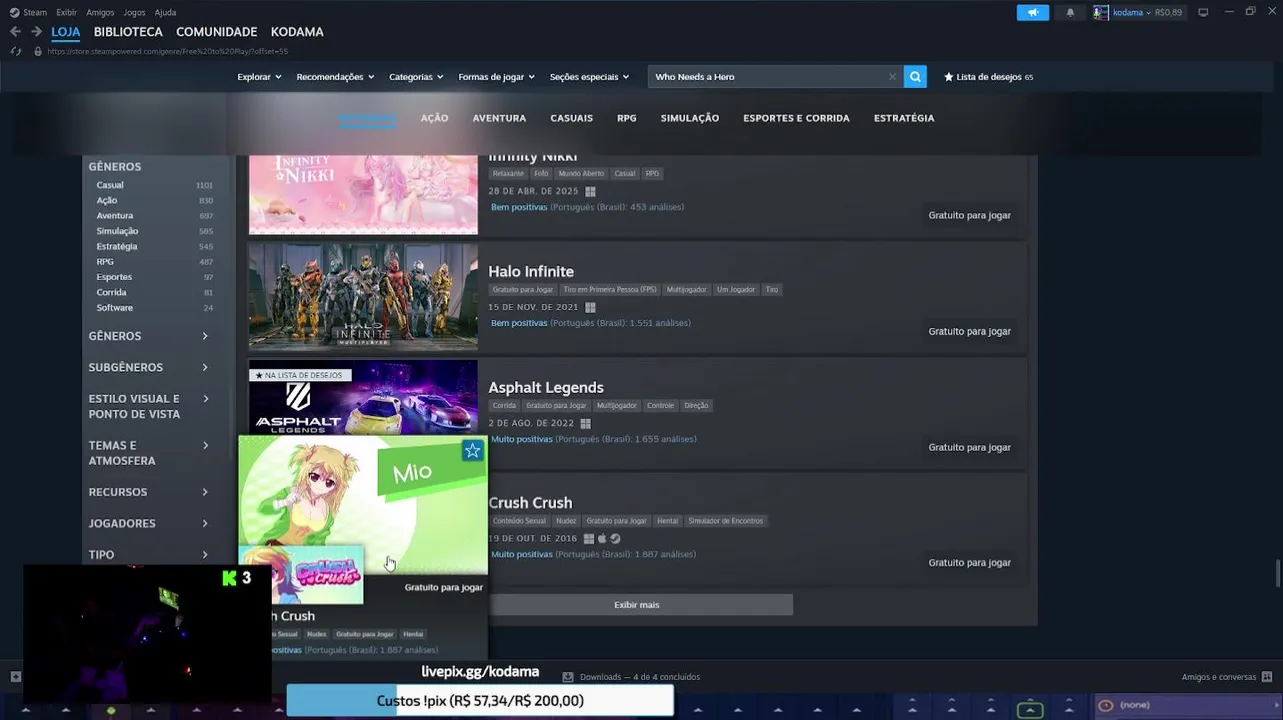
Task: Switch to BIBLIOTECA
Action: click(x=128, y=32)
